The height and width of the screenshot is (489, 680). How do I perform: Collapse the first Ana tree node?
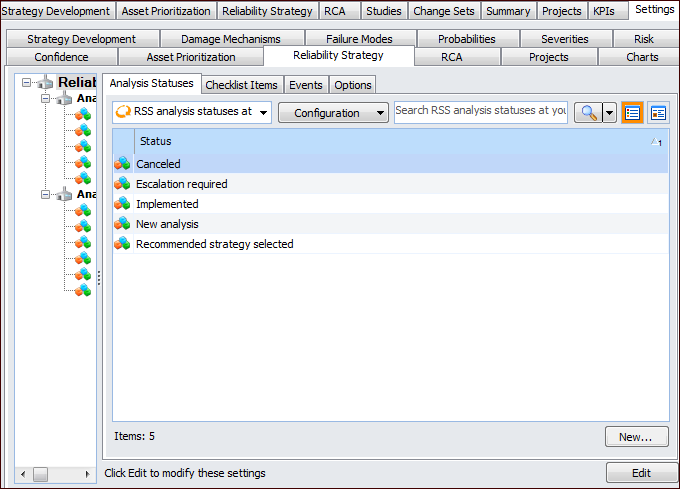(x=46, y=99)
